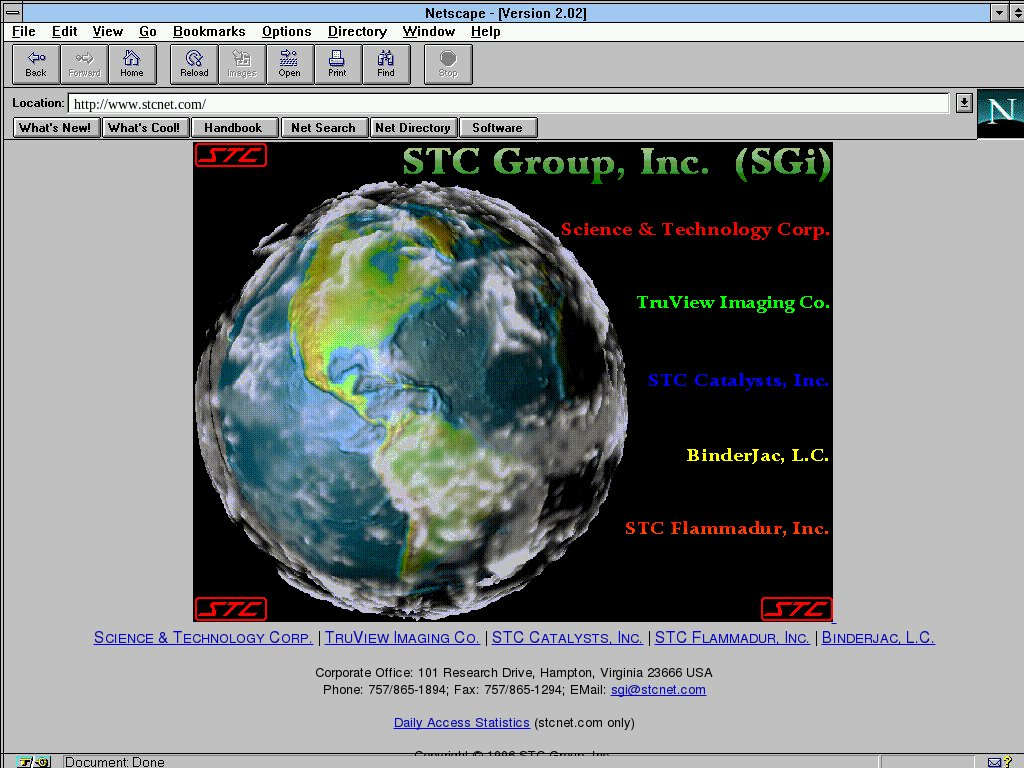The height and width of the screenshot is (768, 1024).
Task: Click the mail envelope icon in status bar
Action: 994,762
